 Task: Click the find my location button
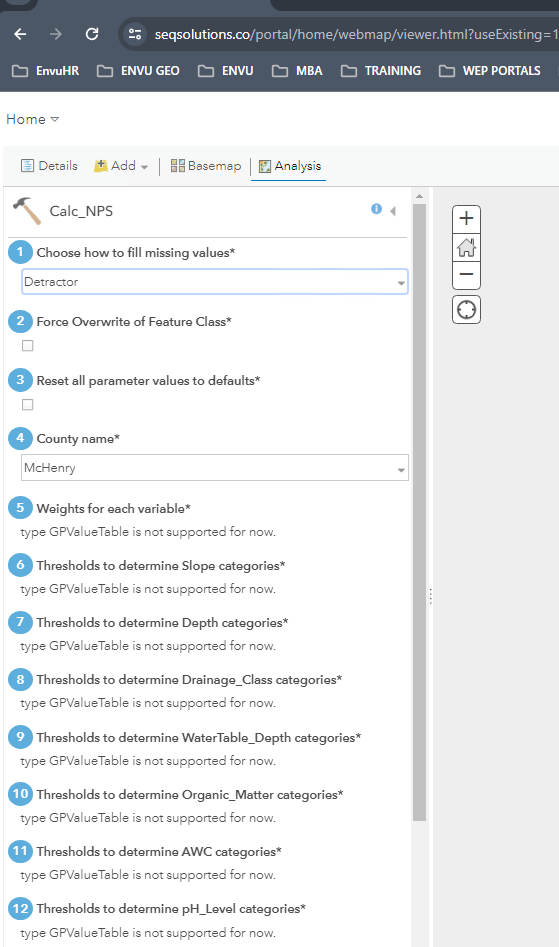467,310
